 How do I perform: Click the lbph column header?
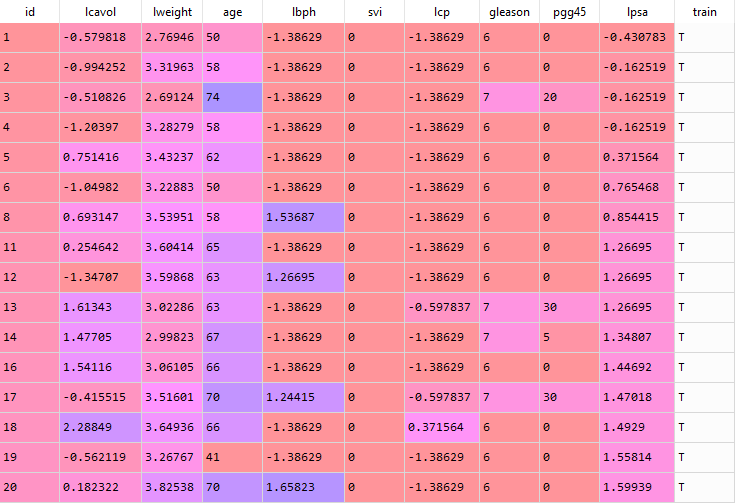point(303,12)
